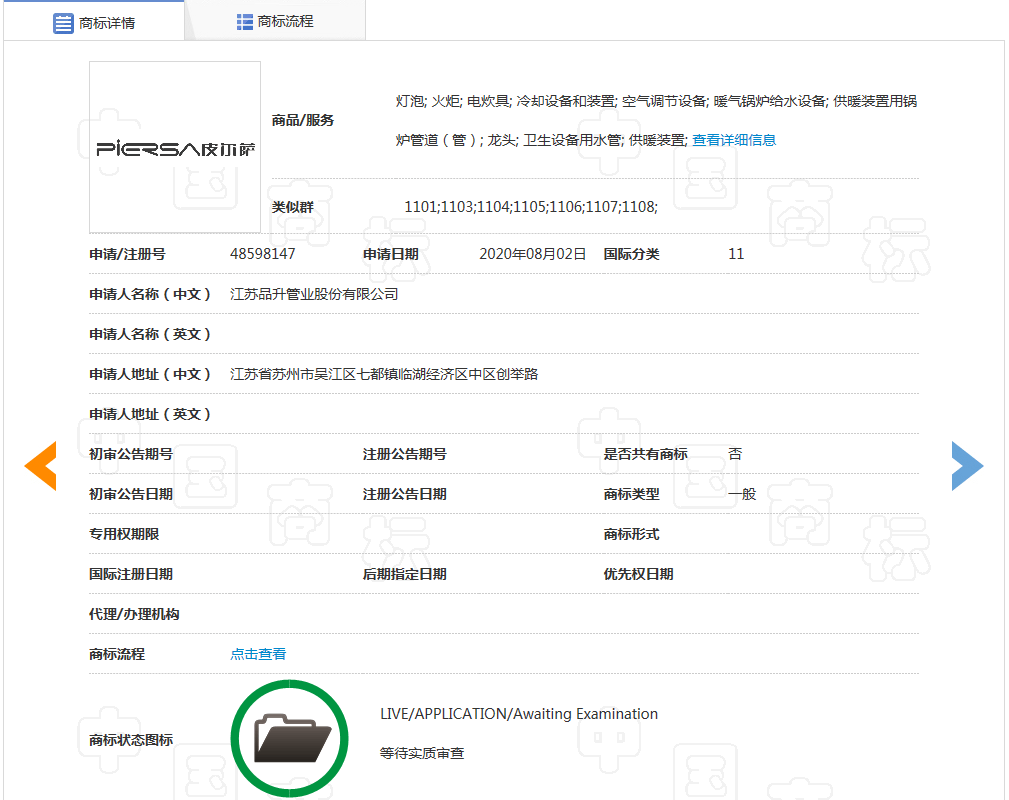Viewport: 1009px width, 800px height.
Task: Click the blue list icon beside 商标详情
Action: coord(63,23)
